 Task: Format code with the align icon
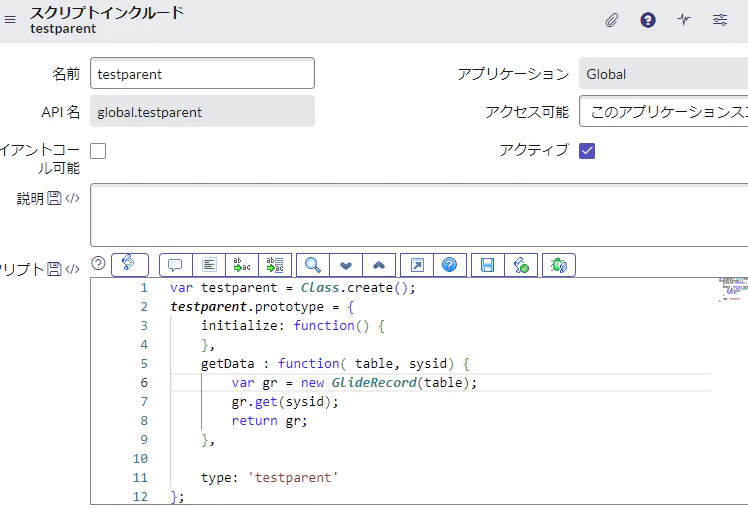pyautogui.click(x=209, y=265)
